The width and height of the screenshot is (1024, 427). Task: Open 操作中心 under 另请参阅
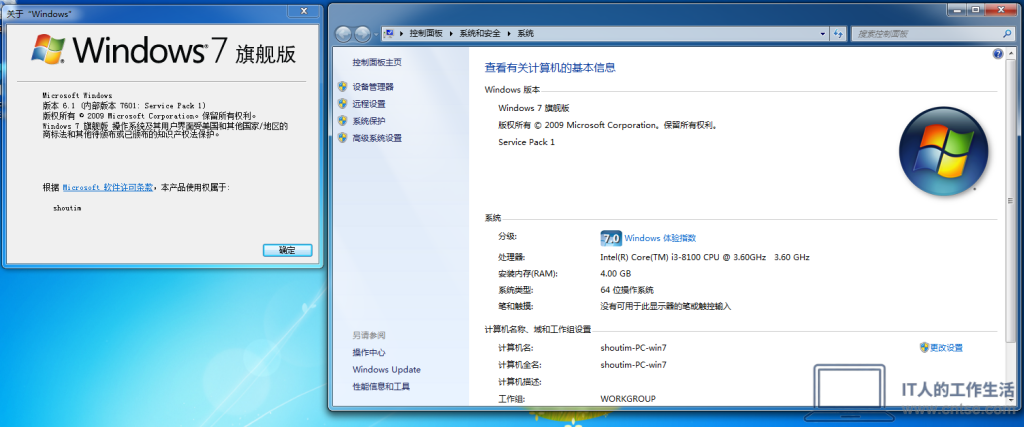click(x=369, y=353)
